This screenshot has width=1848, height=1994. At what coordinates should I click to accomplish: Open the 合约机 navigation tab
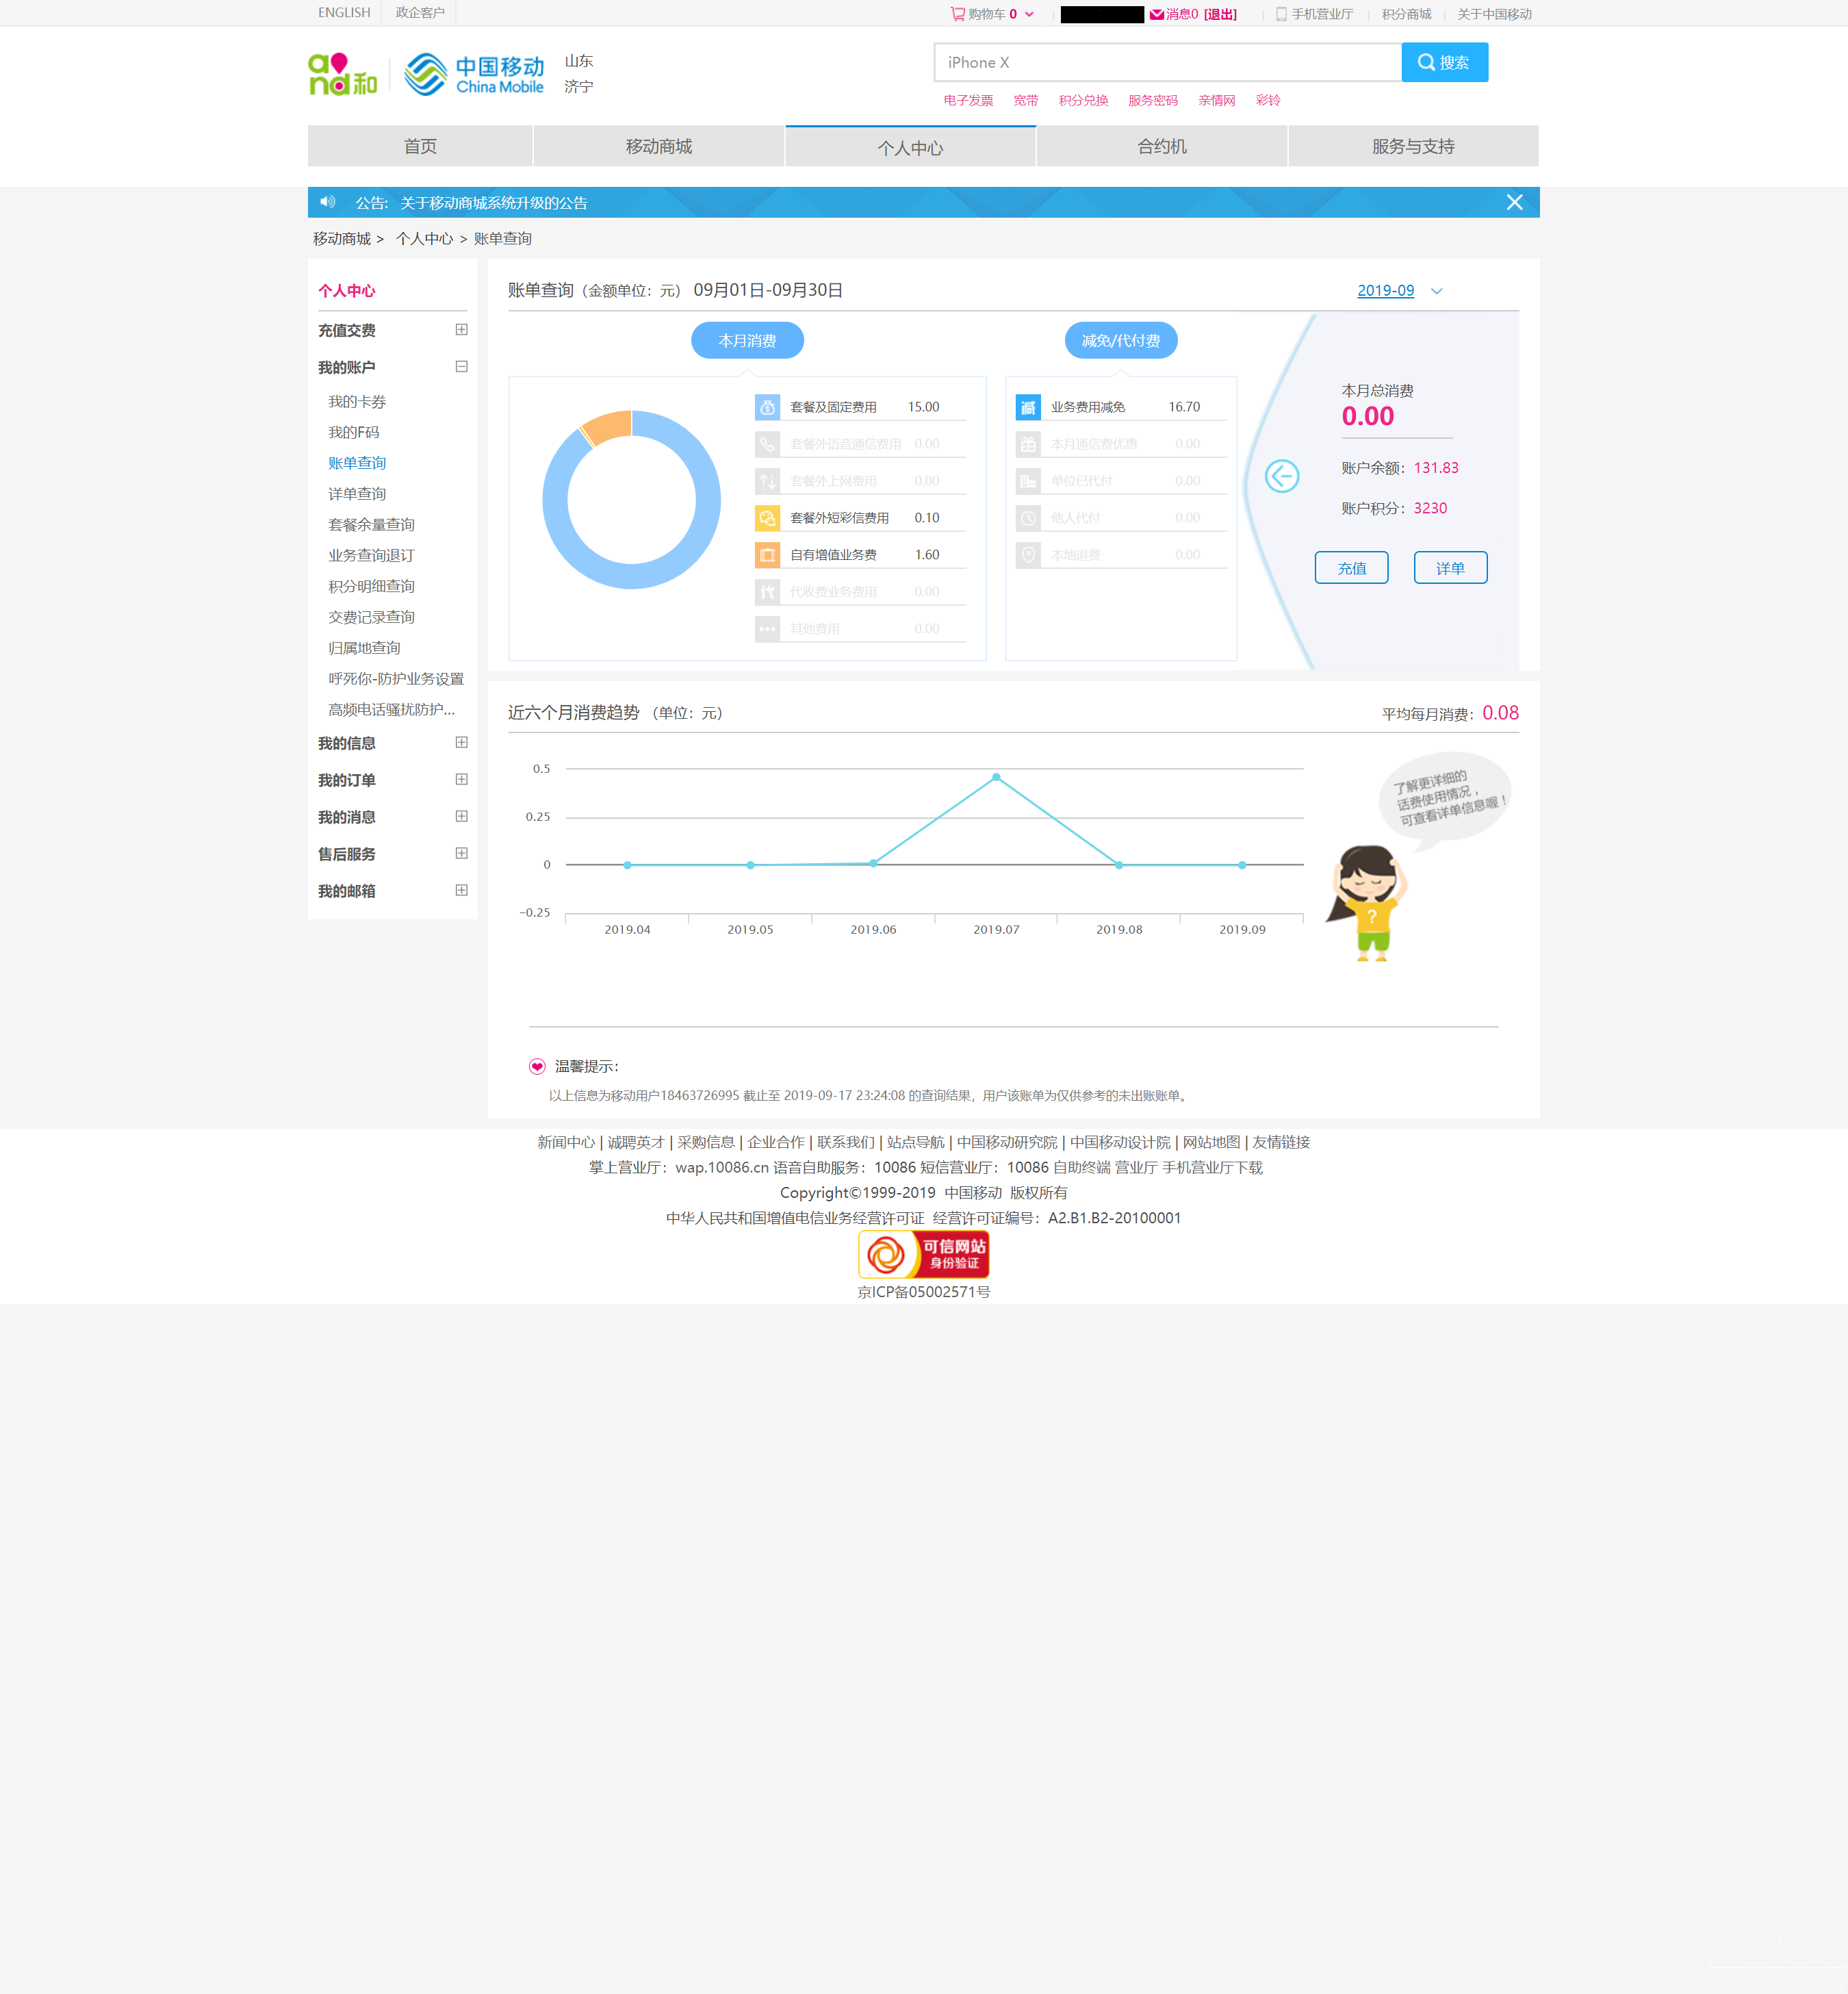pyautogui.click(x=1161, y=145)
